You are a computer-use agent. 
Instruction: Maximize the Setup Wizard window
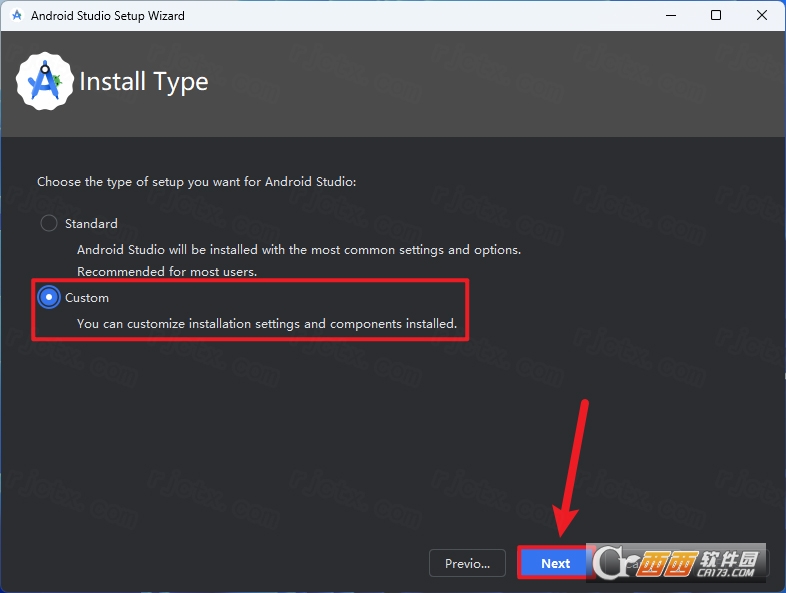(x=716, y=16)
